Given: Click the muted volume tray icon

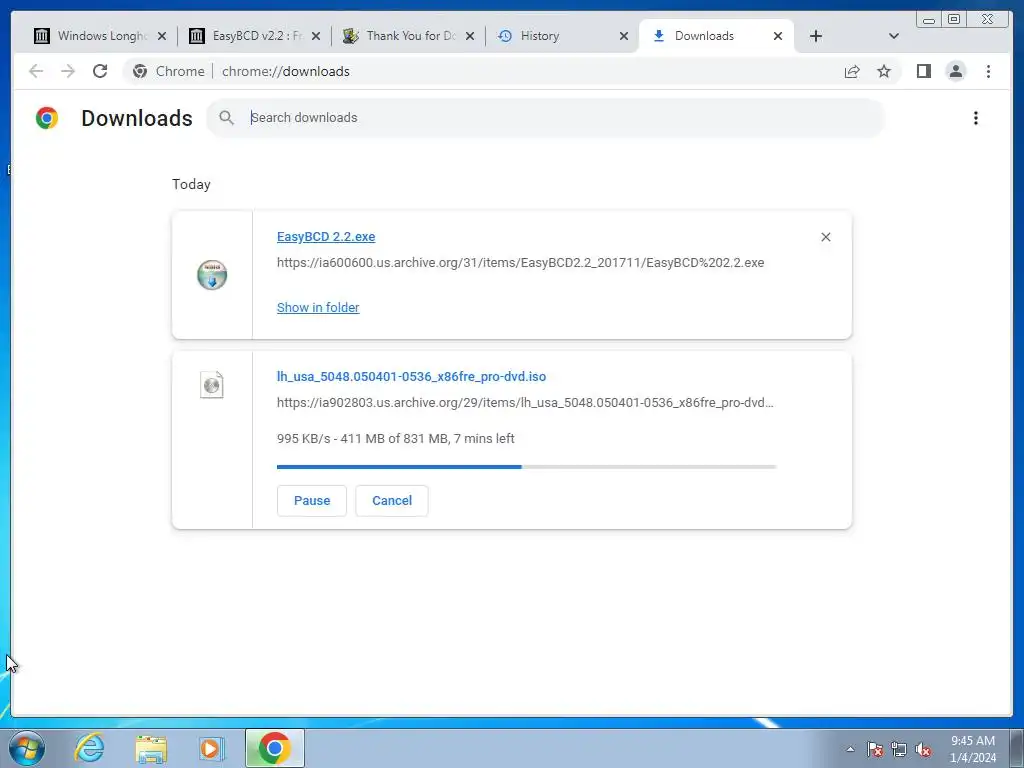Looking at the screenshot, I should (x=923, y=750).
